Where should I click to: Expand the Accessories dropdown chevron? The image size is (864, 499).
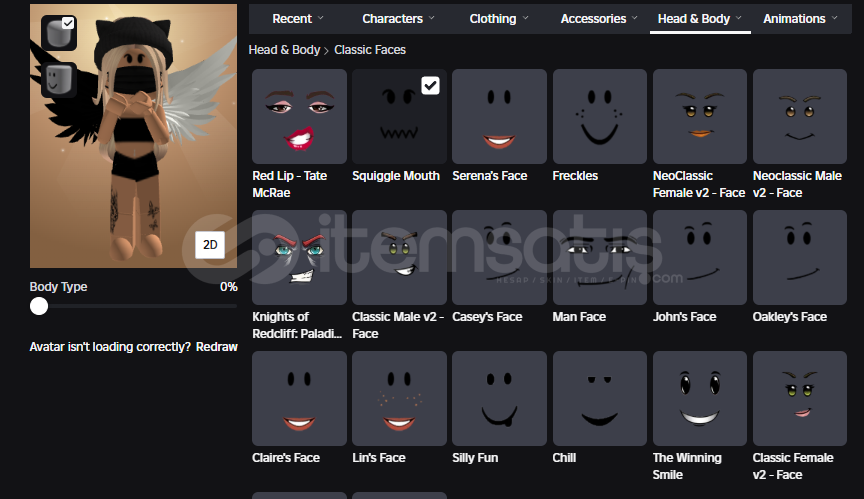[635, 18]
